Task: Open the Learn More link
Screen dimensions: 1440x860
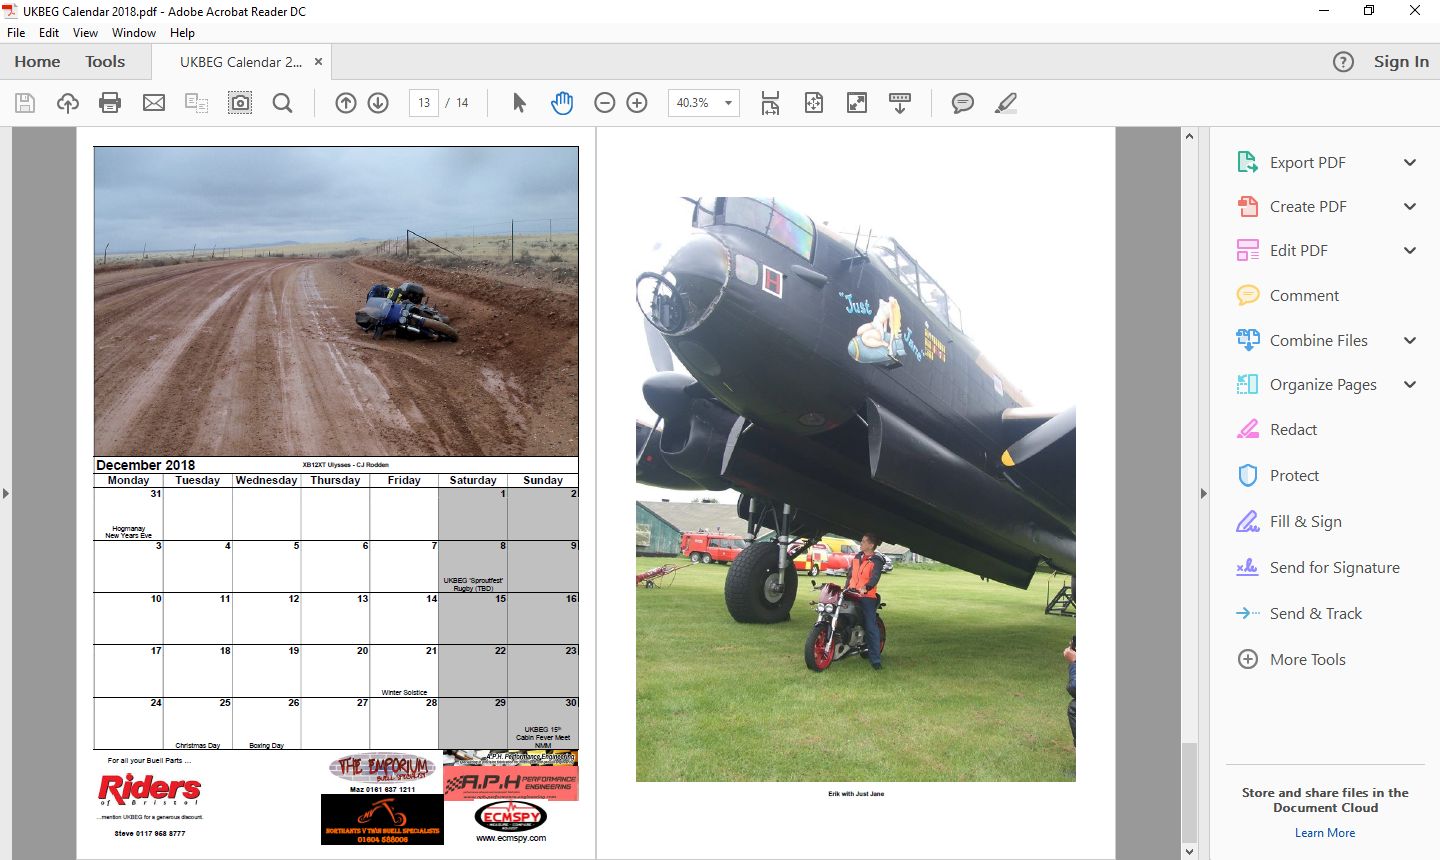Action: (x=1325, y=833)
